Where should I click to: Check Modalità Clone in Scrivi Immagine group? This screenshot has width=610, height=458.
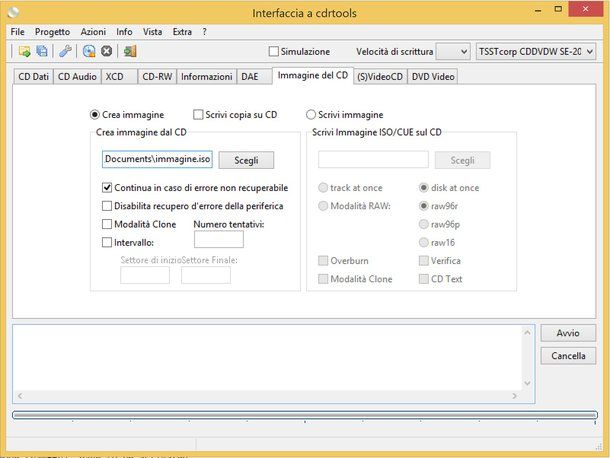pos(323,279)
